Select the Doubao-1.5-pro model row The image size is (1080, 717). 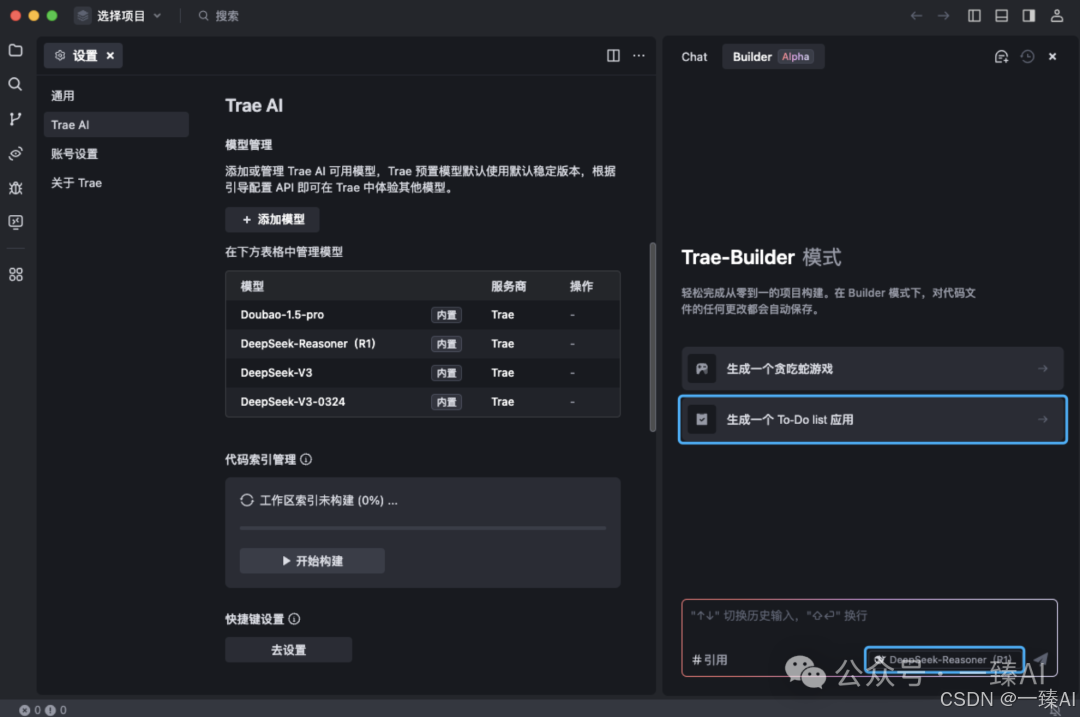(x=422, y=315)
